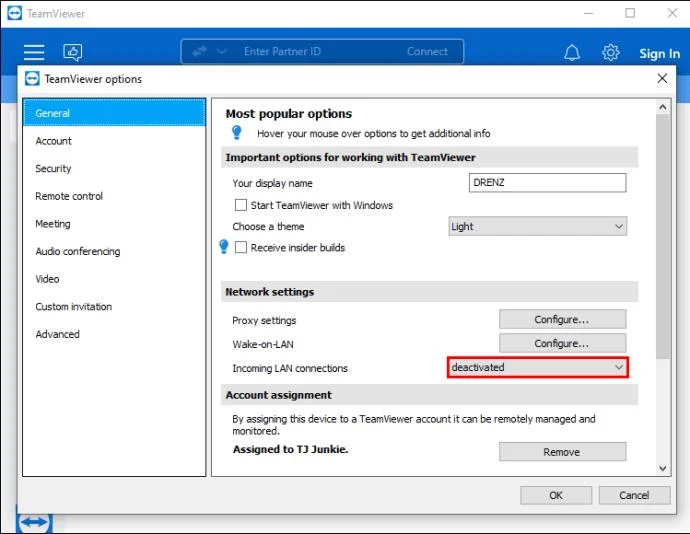Click the connection mode arrows icon
This screenshot has width=690, height=534.
pos(199,52)
